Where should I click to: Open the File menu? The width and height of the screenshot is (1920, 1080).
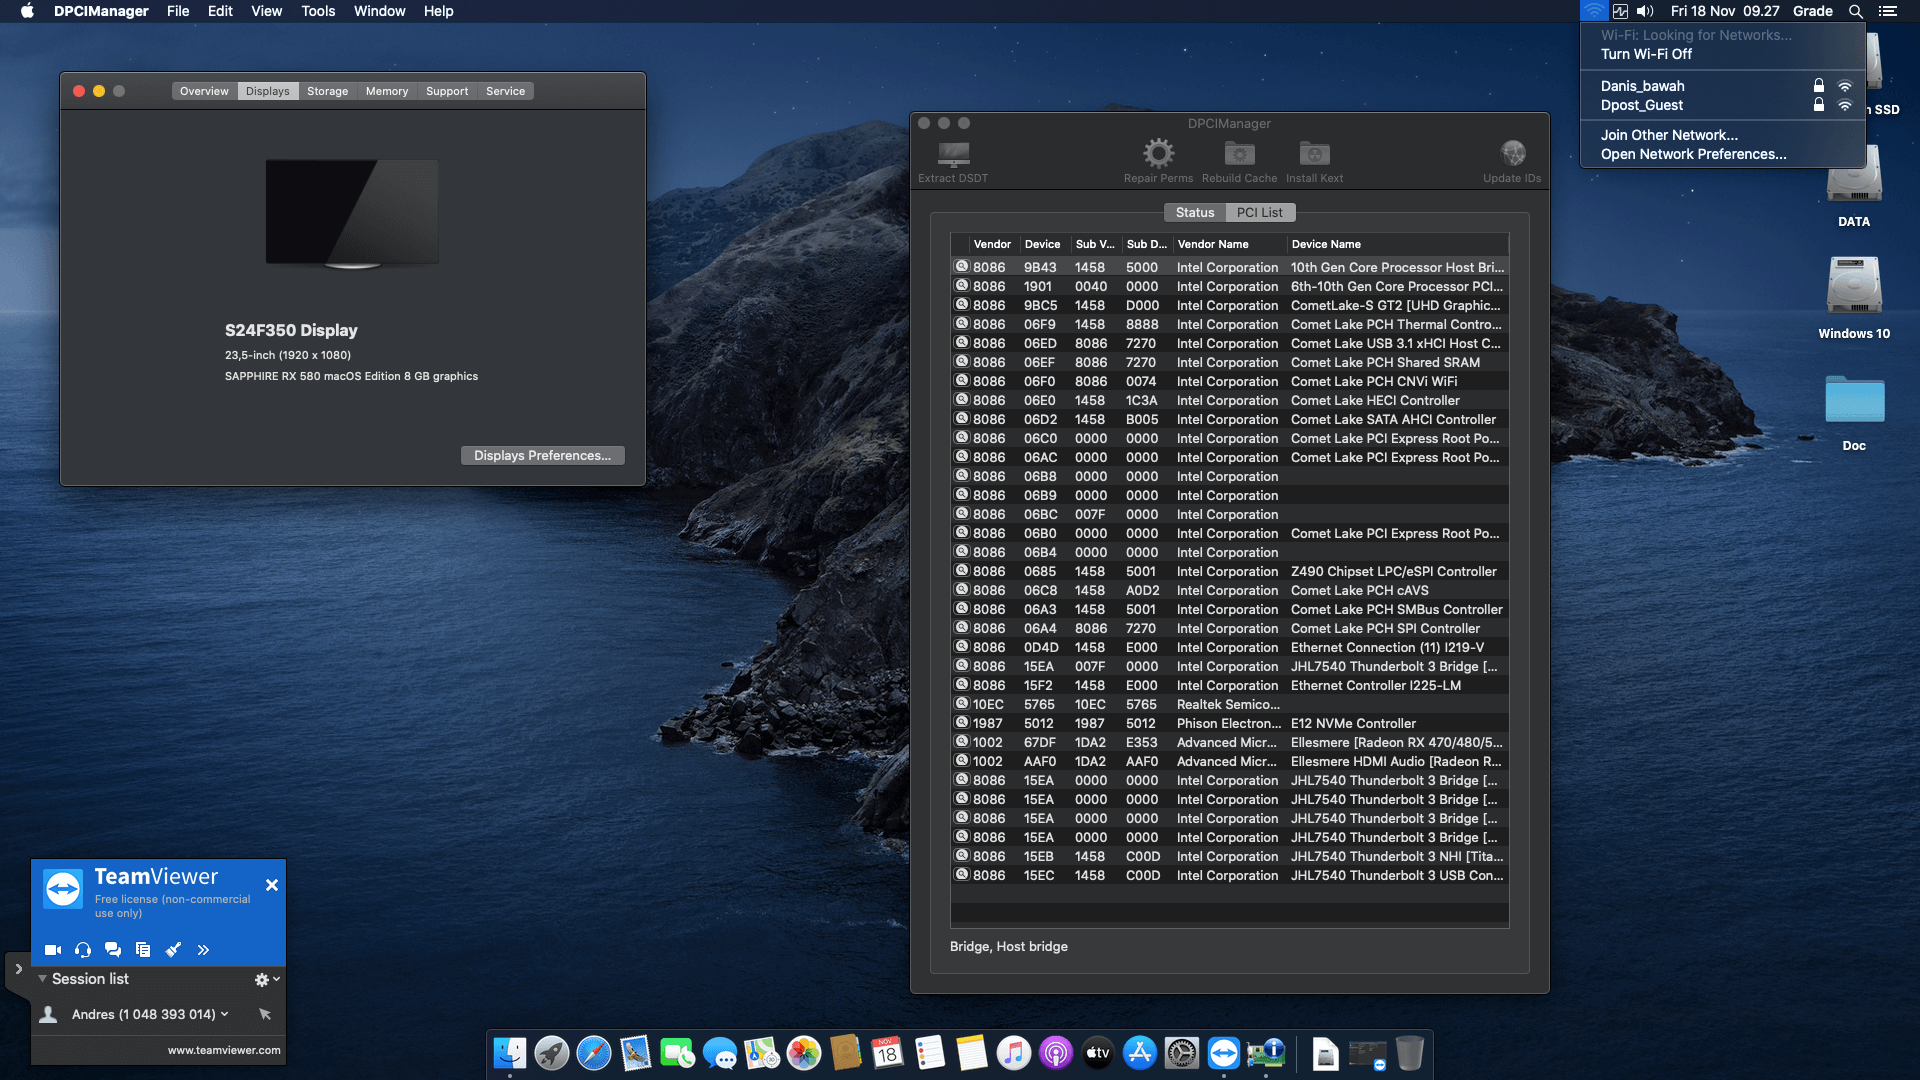click(178, 11)
